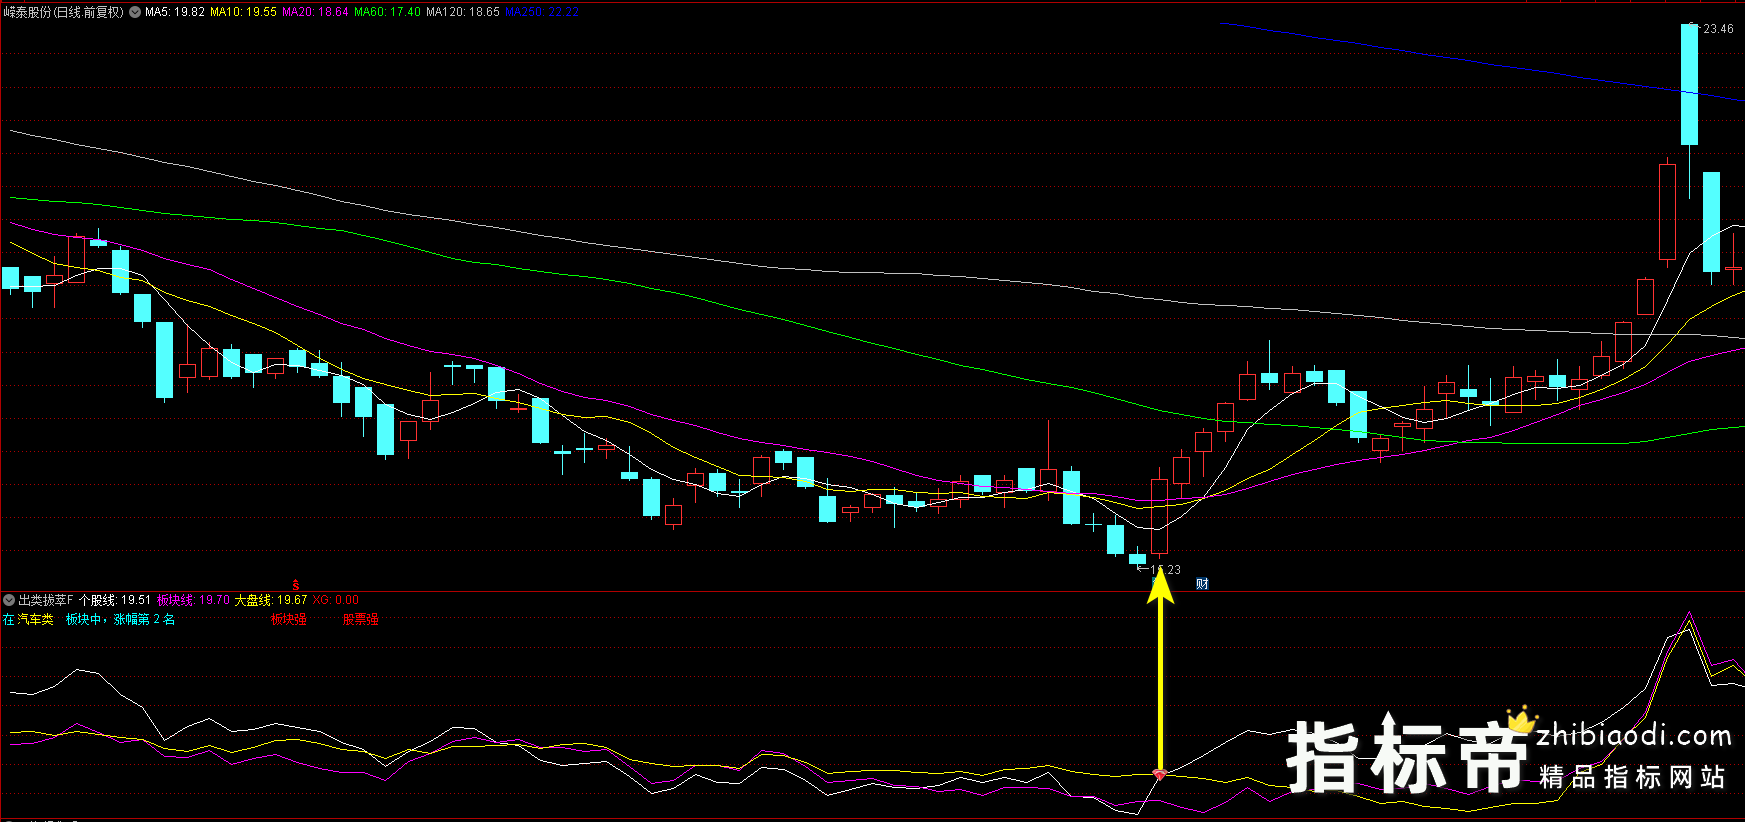Select the 嵘泰股份(日线,前复权) chart title
The image size is (1745, 822).
tap(64, 12)
